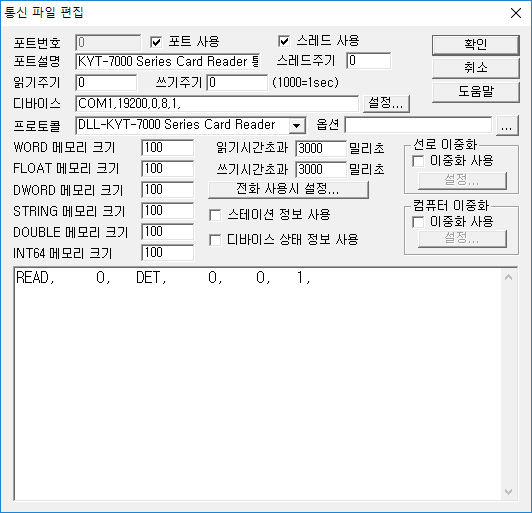Check 이중화 사용 under 컴퓨터 이중화
Viewport: 532px width, 513px height.
point(418,222)
